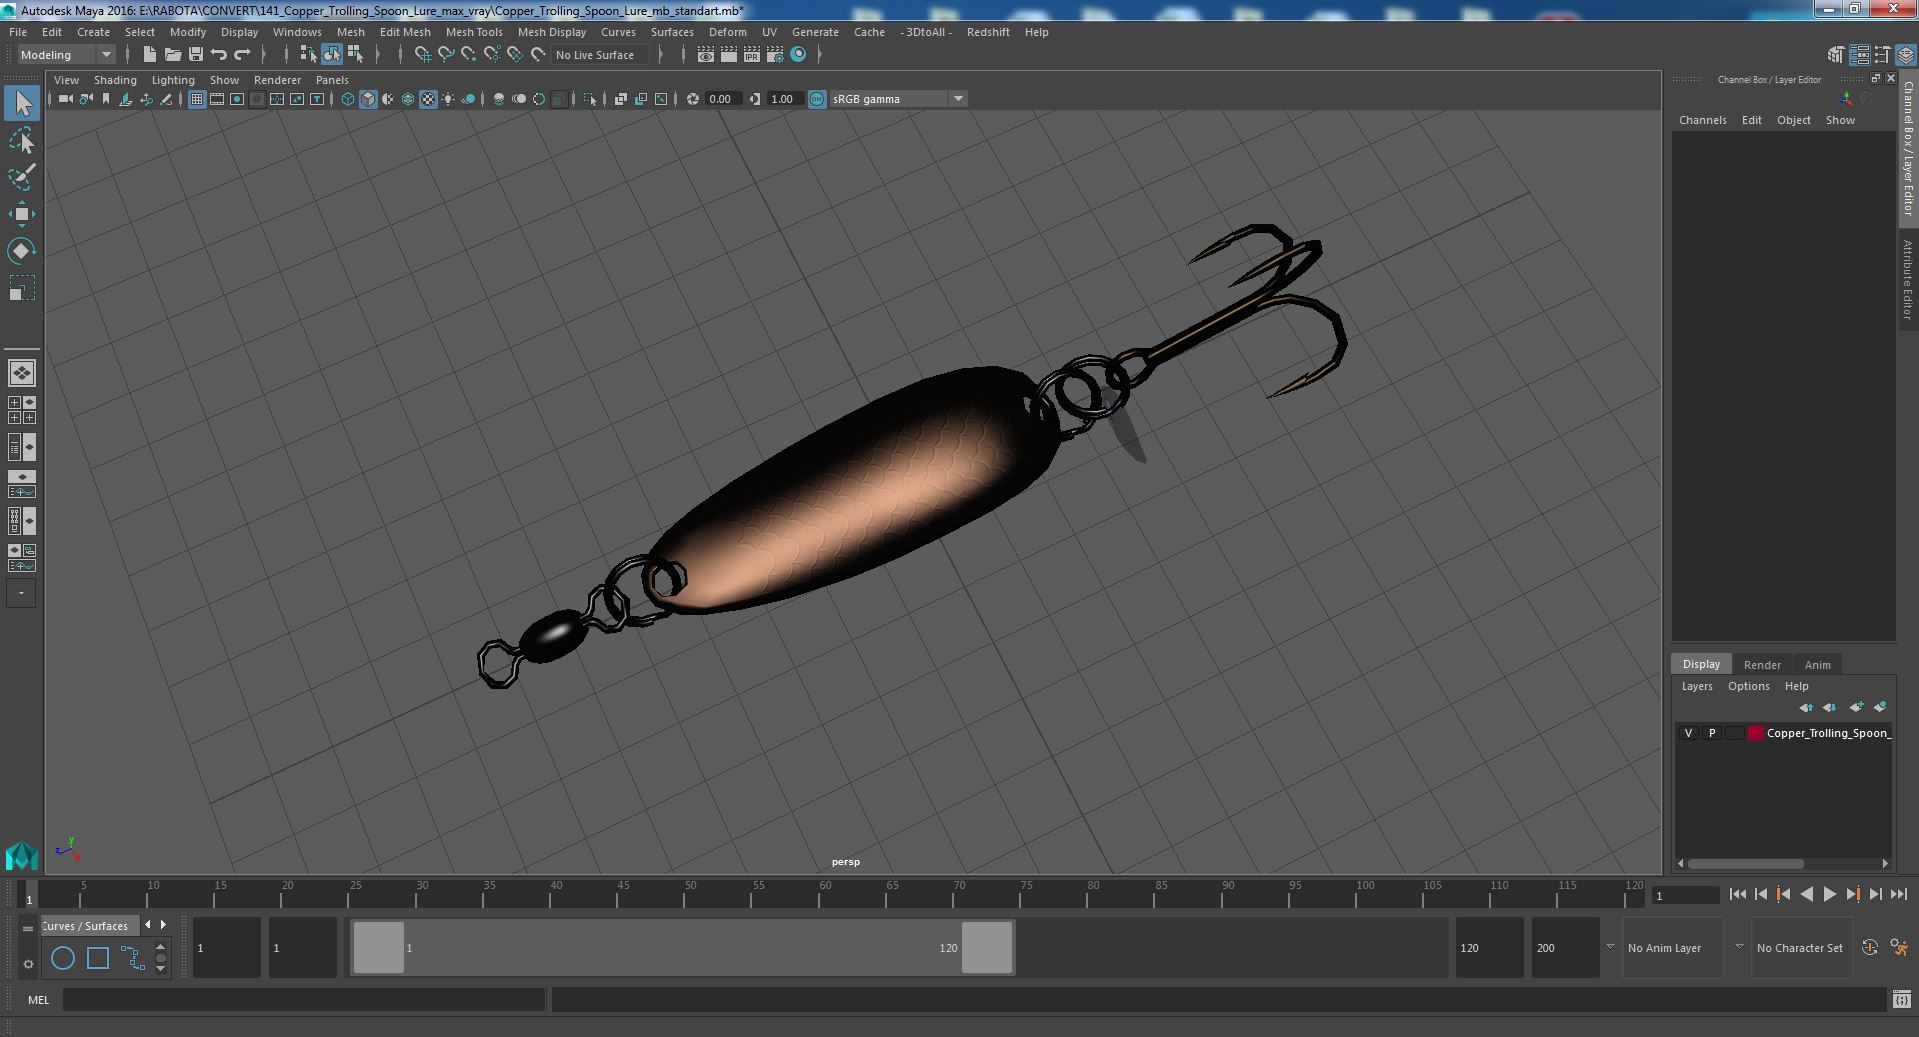
Task: Open the Deform menu
Action: [x=728, y=32]
